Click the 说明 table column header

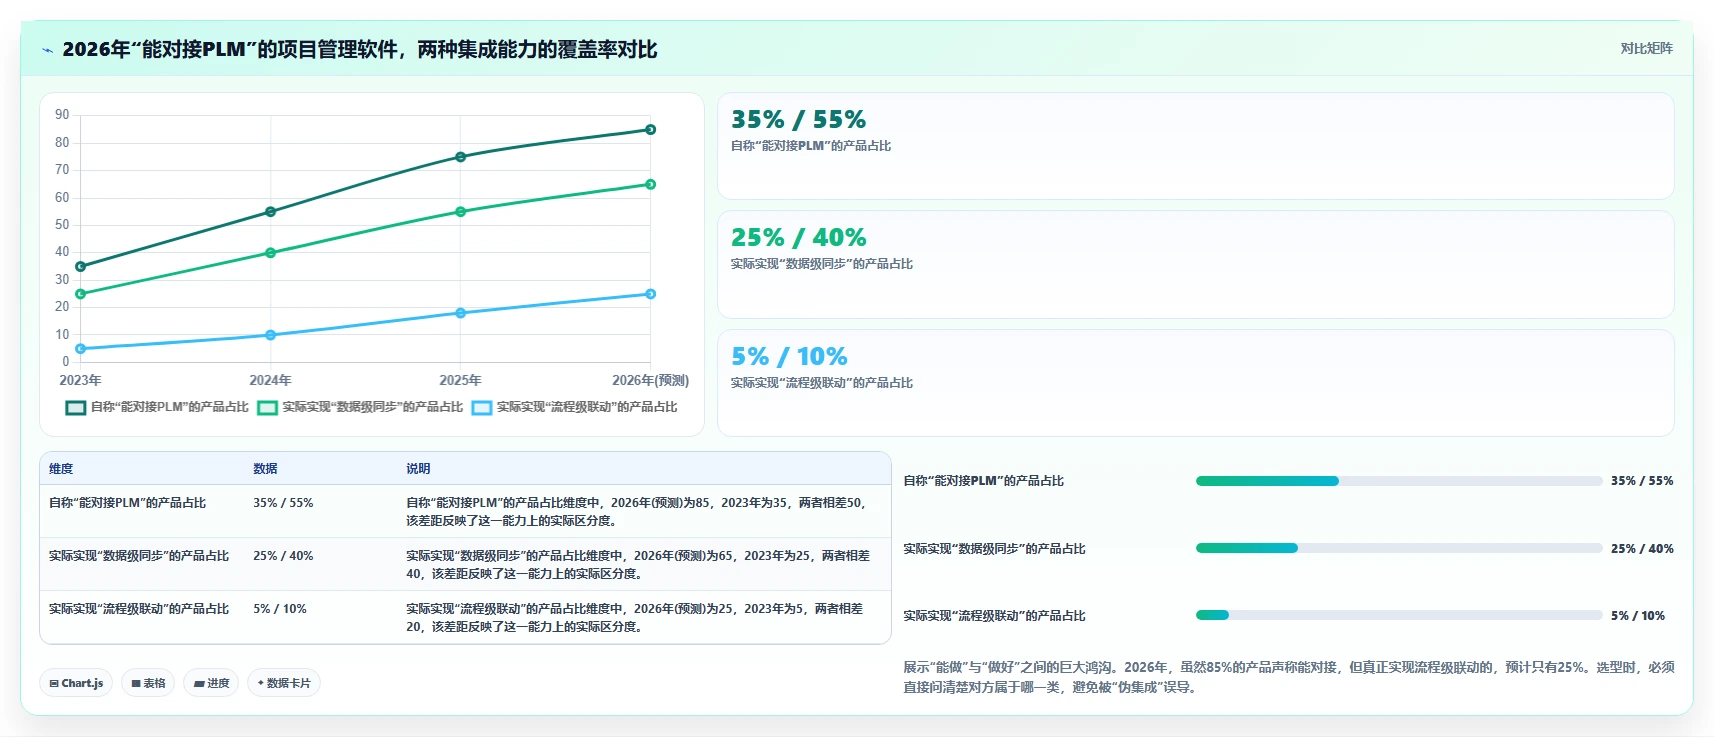click(418, 469)
